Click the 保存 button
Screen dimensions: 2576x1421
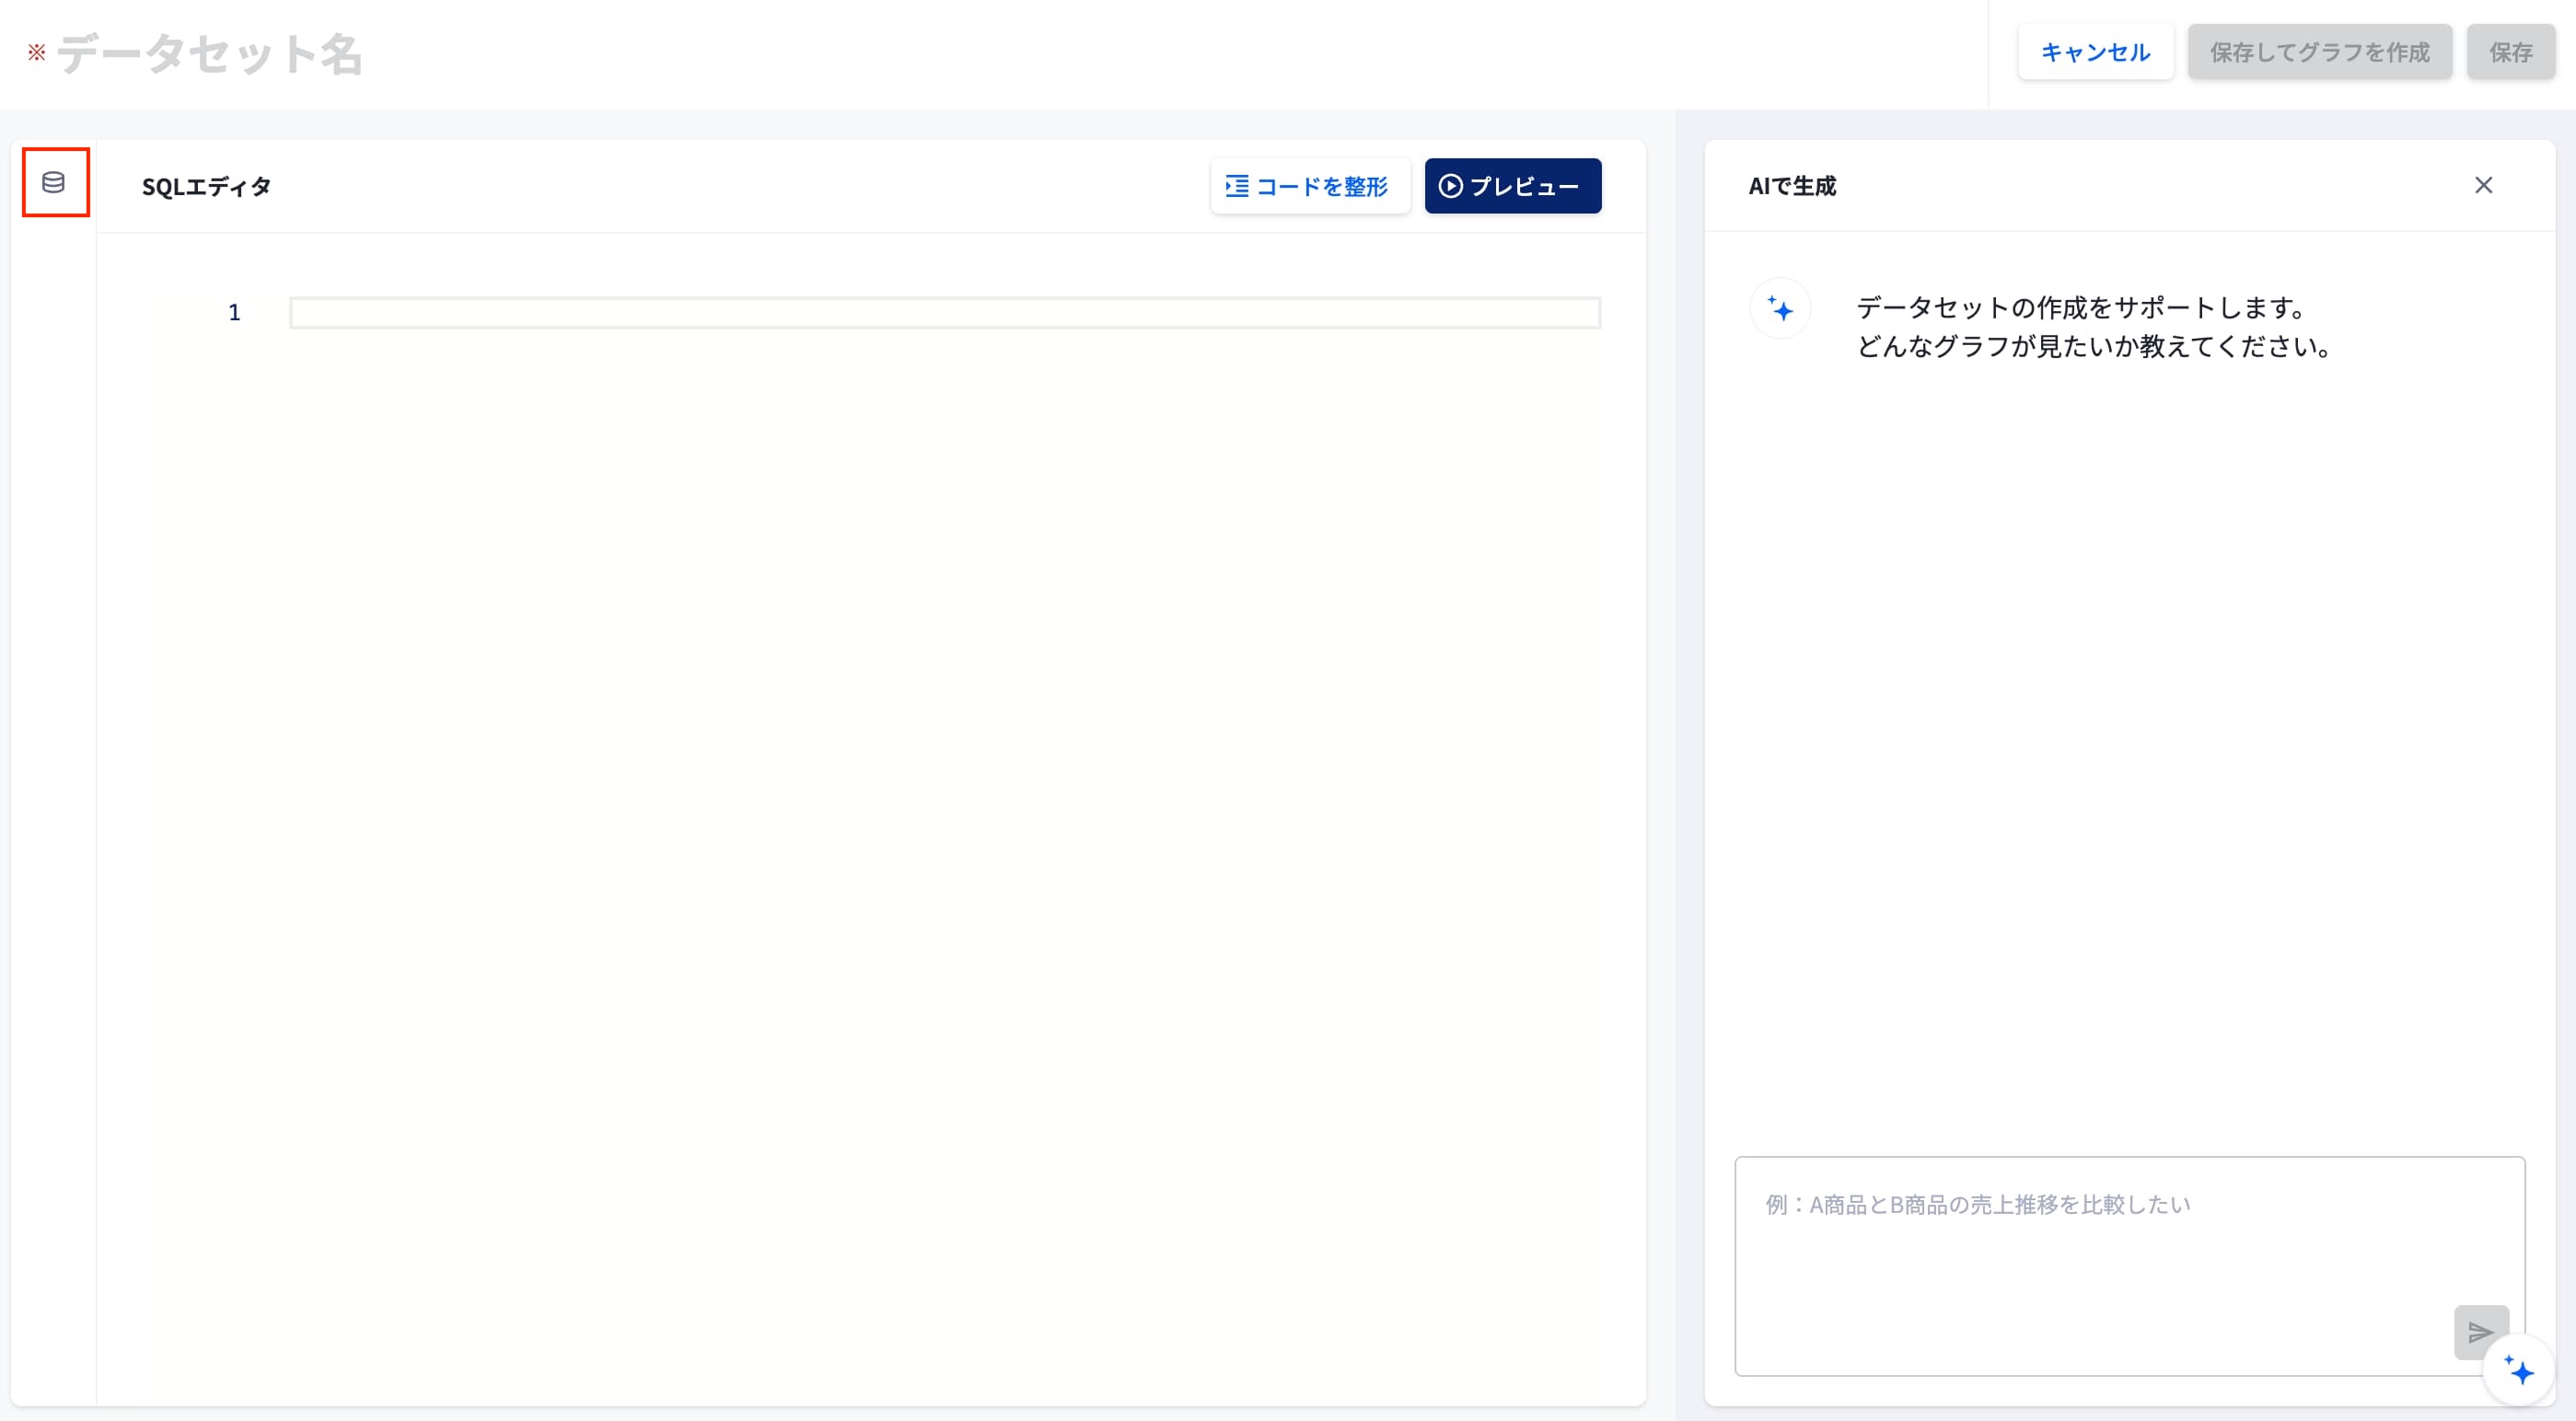point(2510,52)
